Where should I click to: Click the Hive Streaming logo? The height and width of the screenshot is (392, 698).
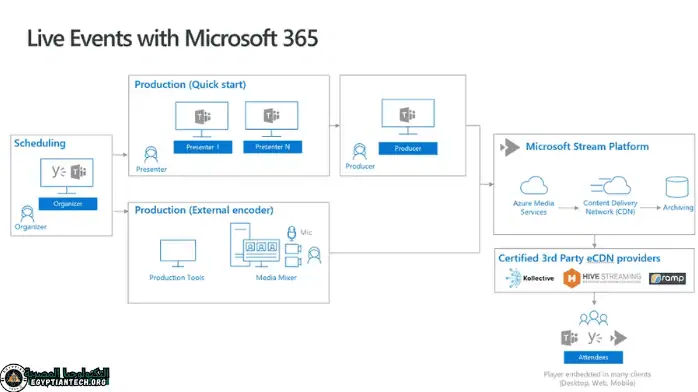[x=602, y=278]
